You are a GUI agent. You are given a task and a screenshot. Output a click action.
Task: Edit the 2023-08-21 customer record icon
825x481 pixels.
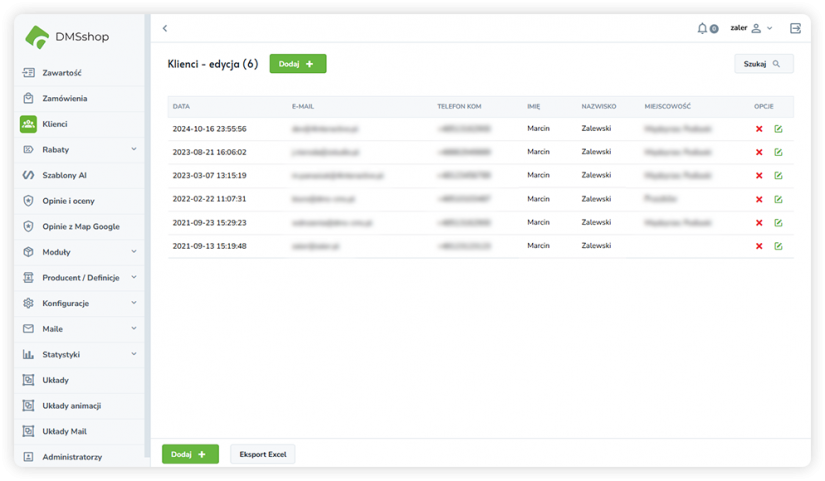click(778, 153)
